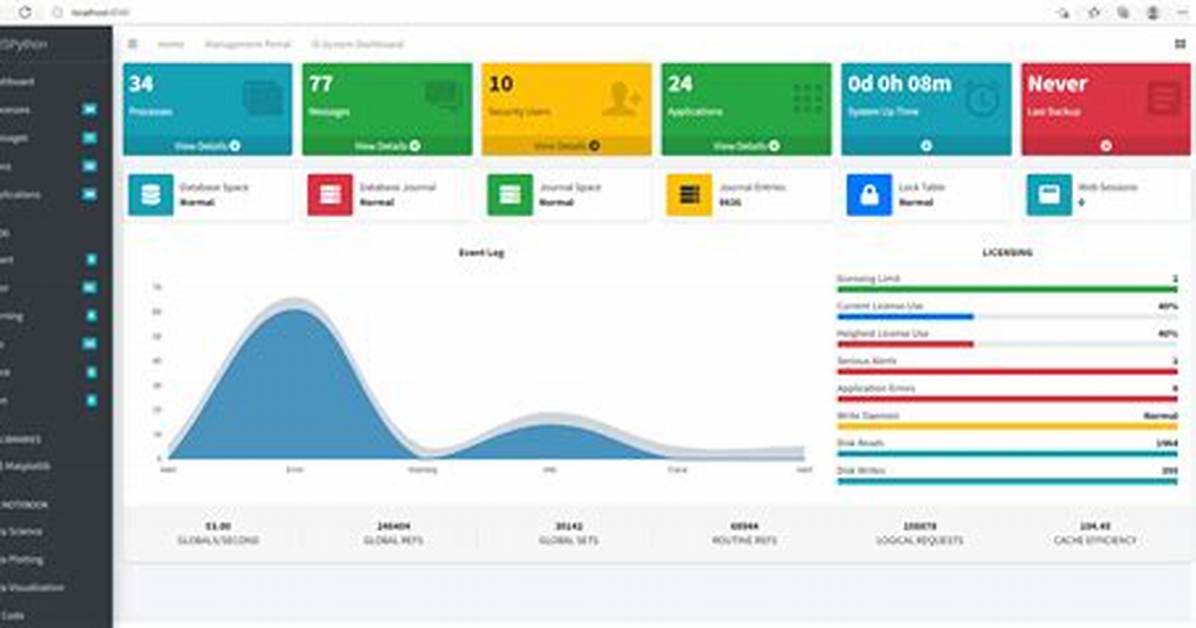Screen dimensions: 1196x628
Task: Click the Lock Table status card text
Action: [x=922, y=195]
